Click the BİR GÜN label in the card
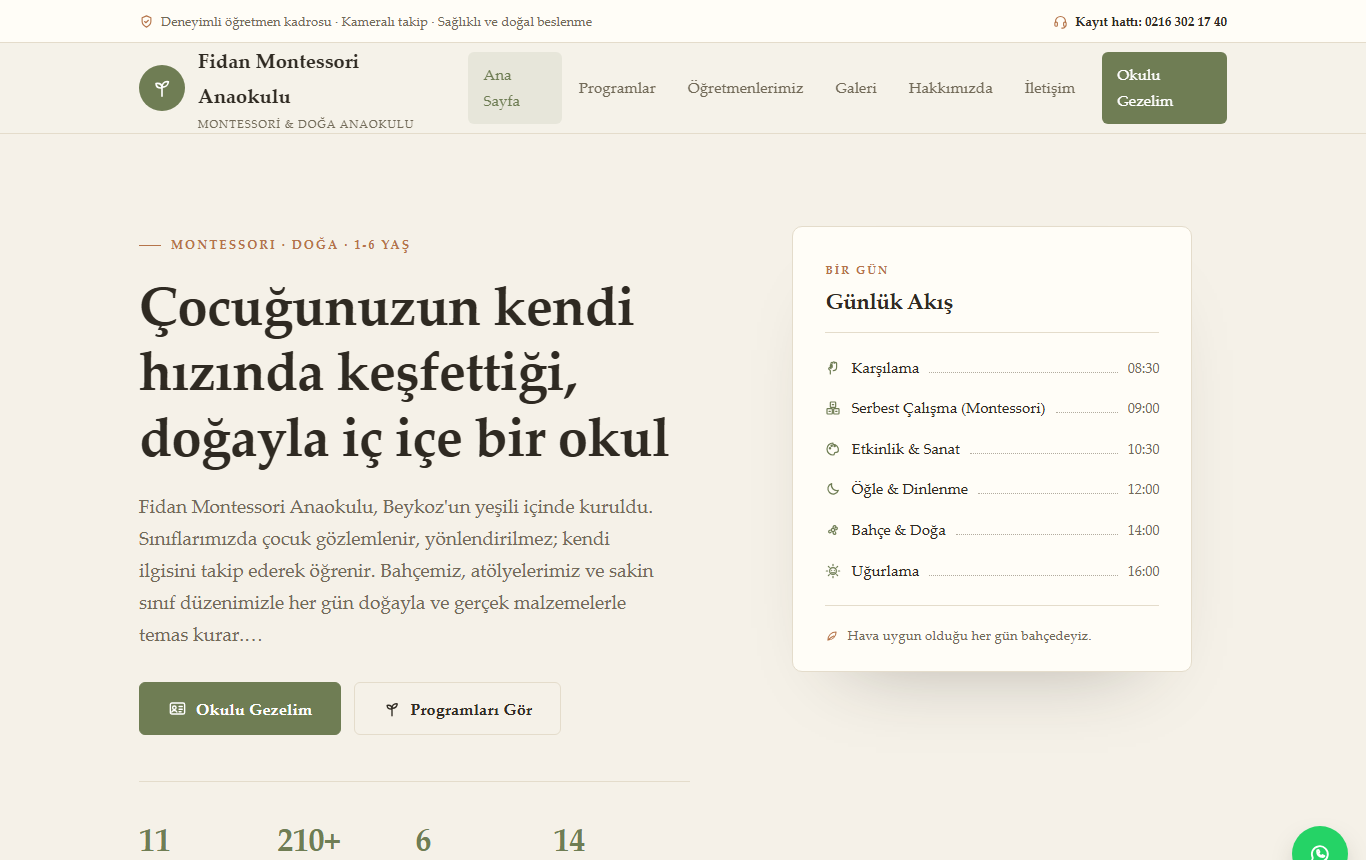 click(x=857, y=270)
